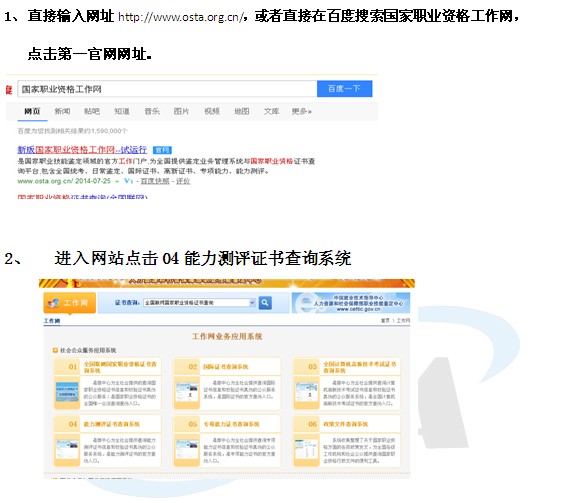
Task: Click the Baidu logo beside search box
Action: click(x=9, y=90)
